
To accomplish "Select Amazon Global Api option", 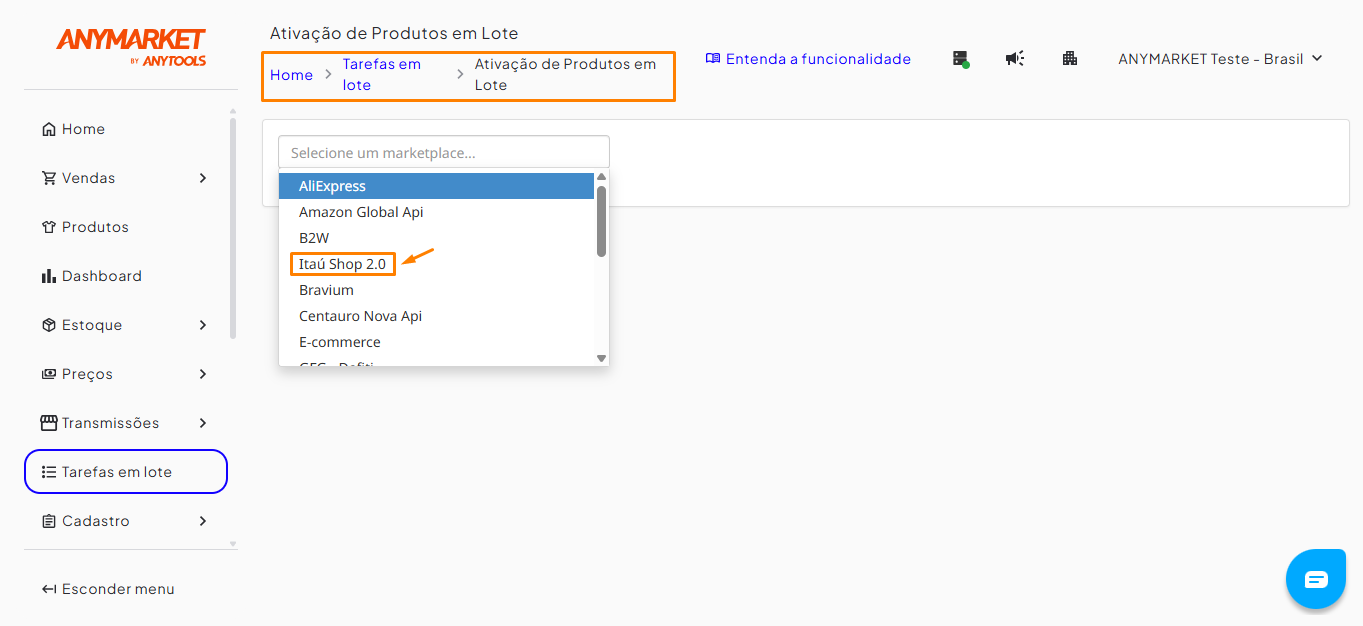I will coord(436,212).
